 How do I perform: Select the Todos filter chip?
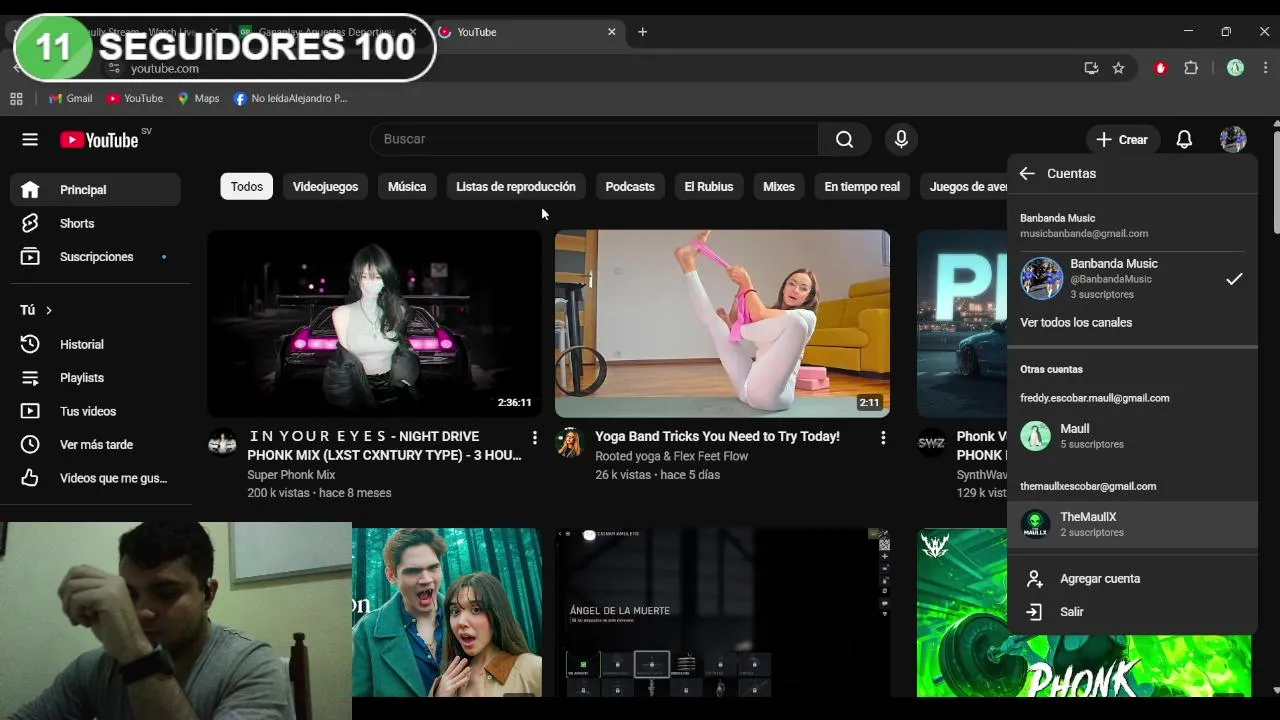tap(247, 187)
